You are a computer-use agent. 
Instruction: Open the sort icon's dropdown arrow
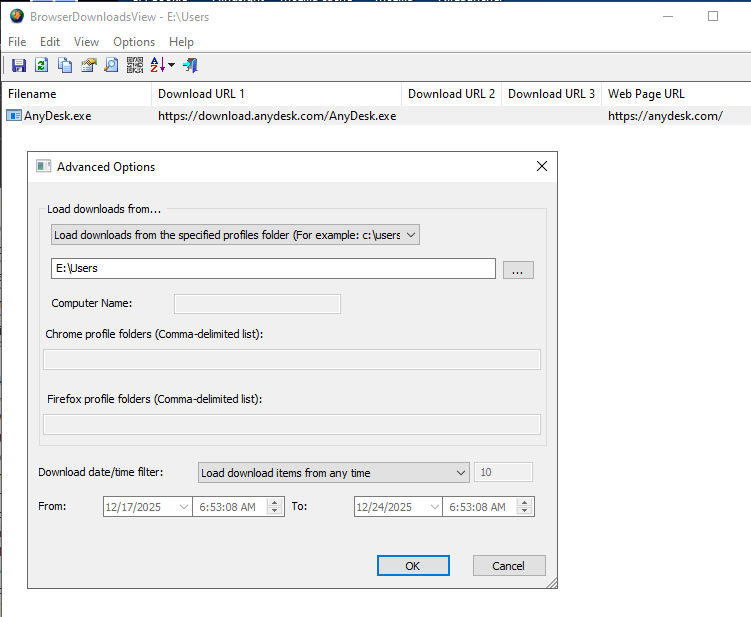171,65
